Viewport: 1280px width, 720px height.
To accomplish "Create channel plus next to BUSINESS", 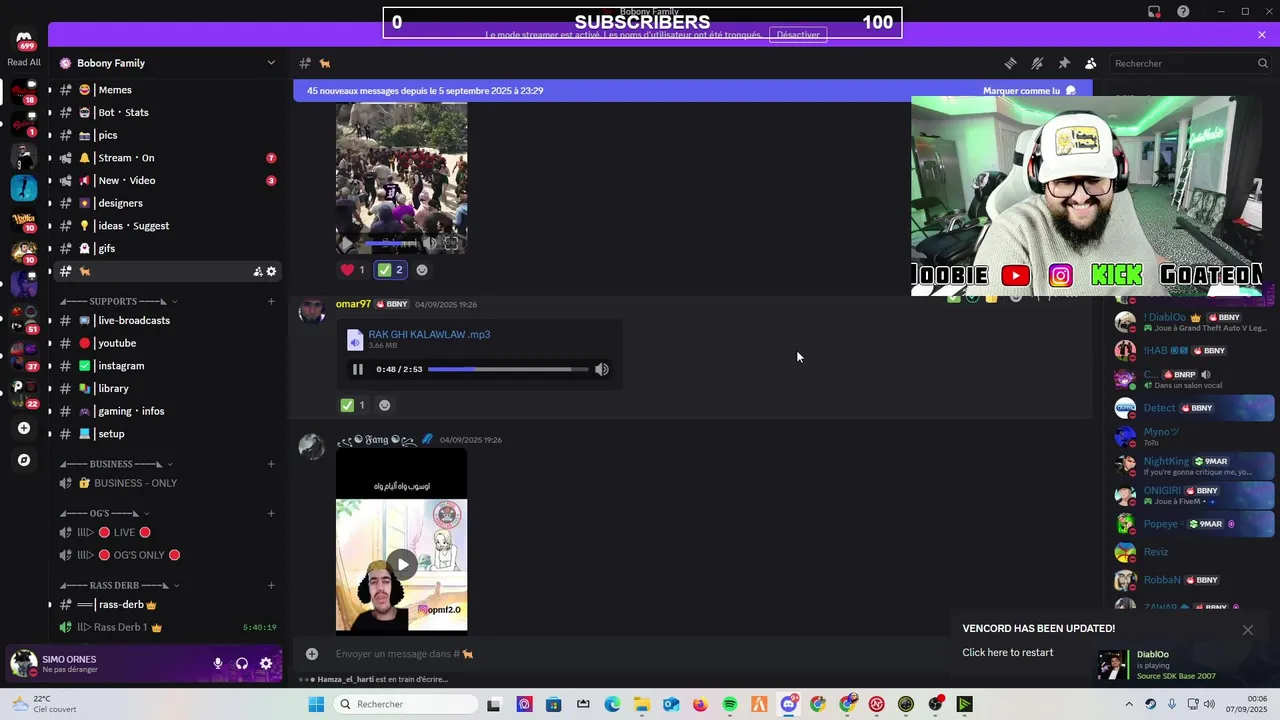I will pyautogui.click(x=271, y=464).
